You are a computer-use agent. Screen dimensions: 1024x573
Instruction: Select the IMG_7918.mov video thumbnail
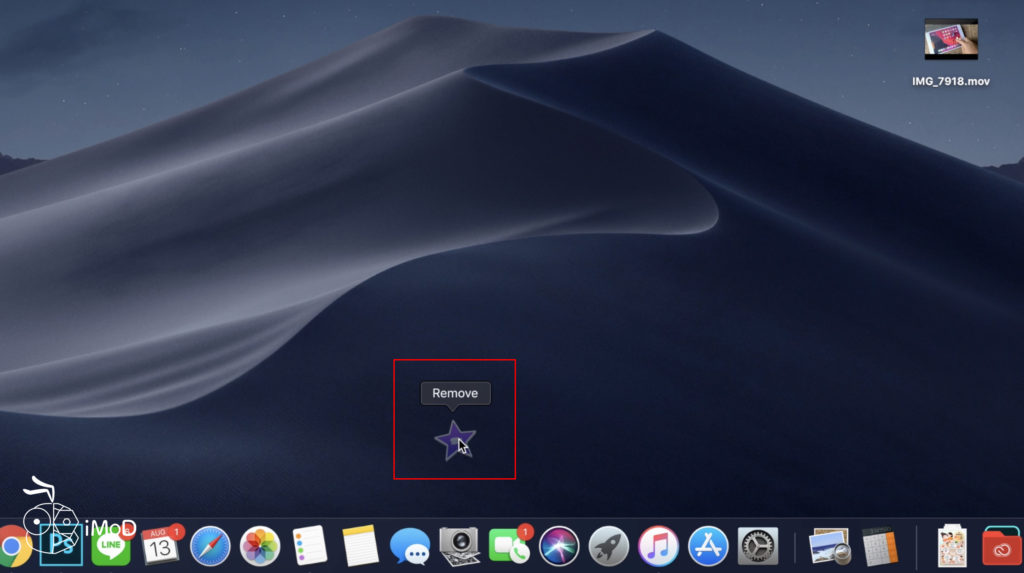[x=951, y=39]
